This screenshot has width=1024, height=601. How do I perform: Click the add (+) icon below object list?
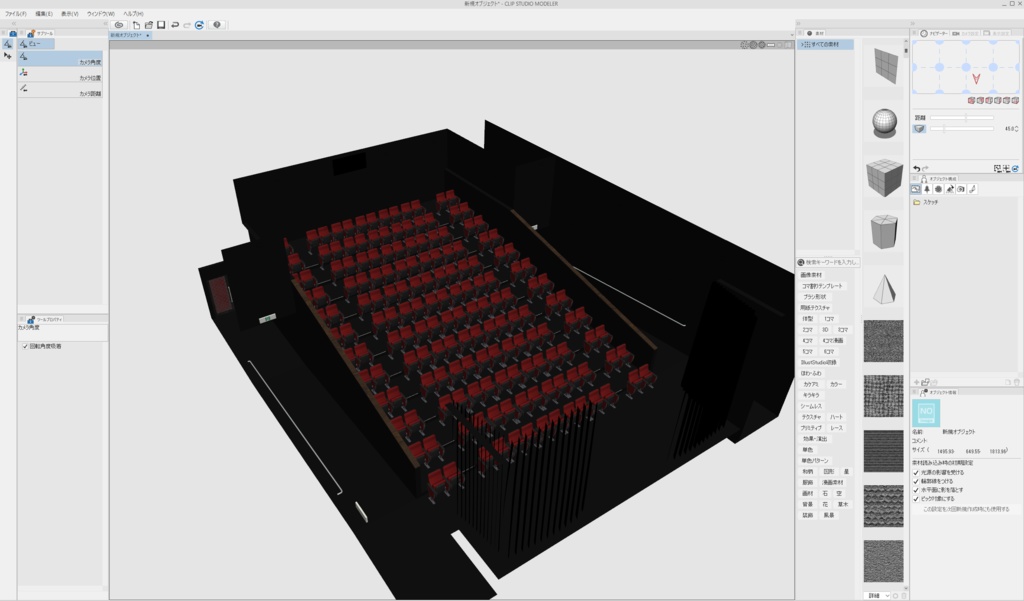(917, 382)
